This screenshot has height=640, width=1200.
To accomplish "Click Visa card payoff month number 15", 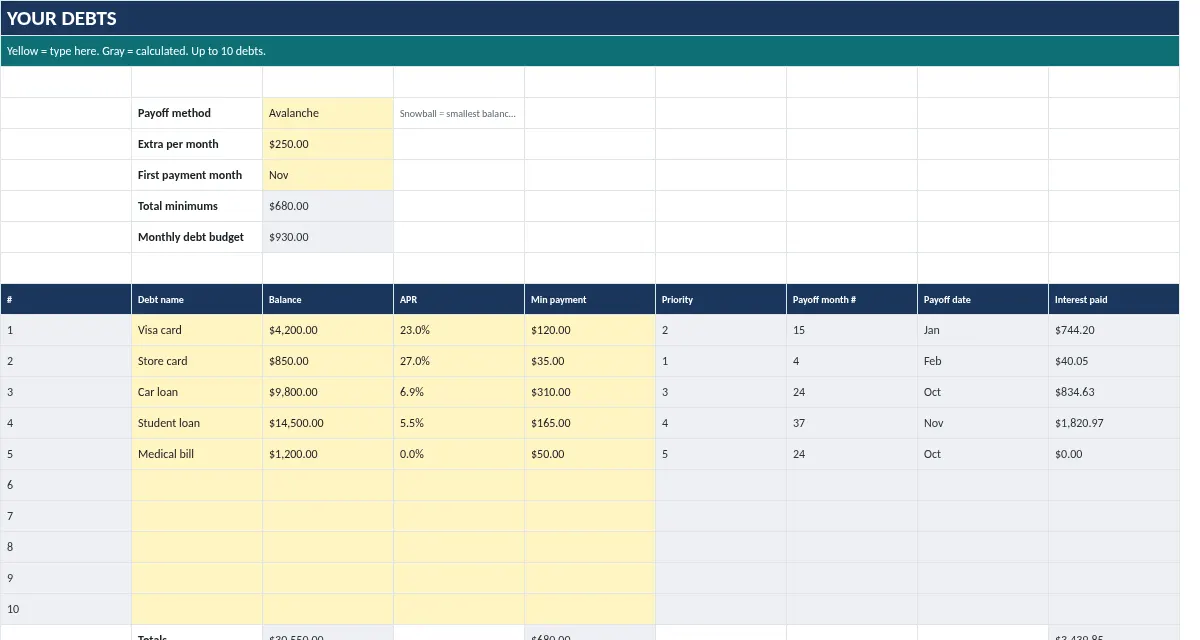I will click(852, 330).
